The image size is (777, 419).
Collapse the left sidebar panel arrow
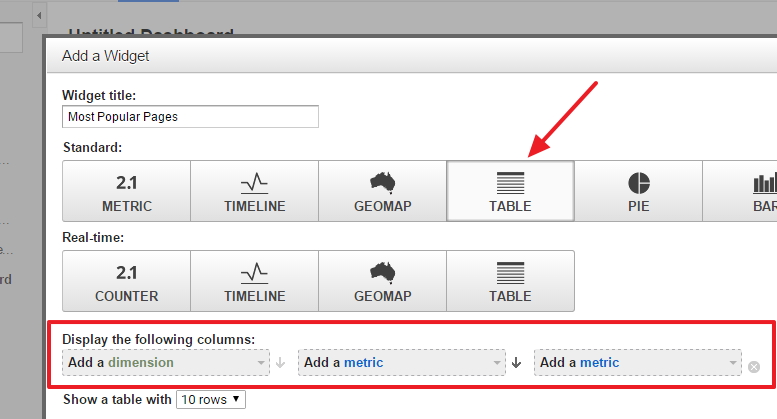[39, 15]
